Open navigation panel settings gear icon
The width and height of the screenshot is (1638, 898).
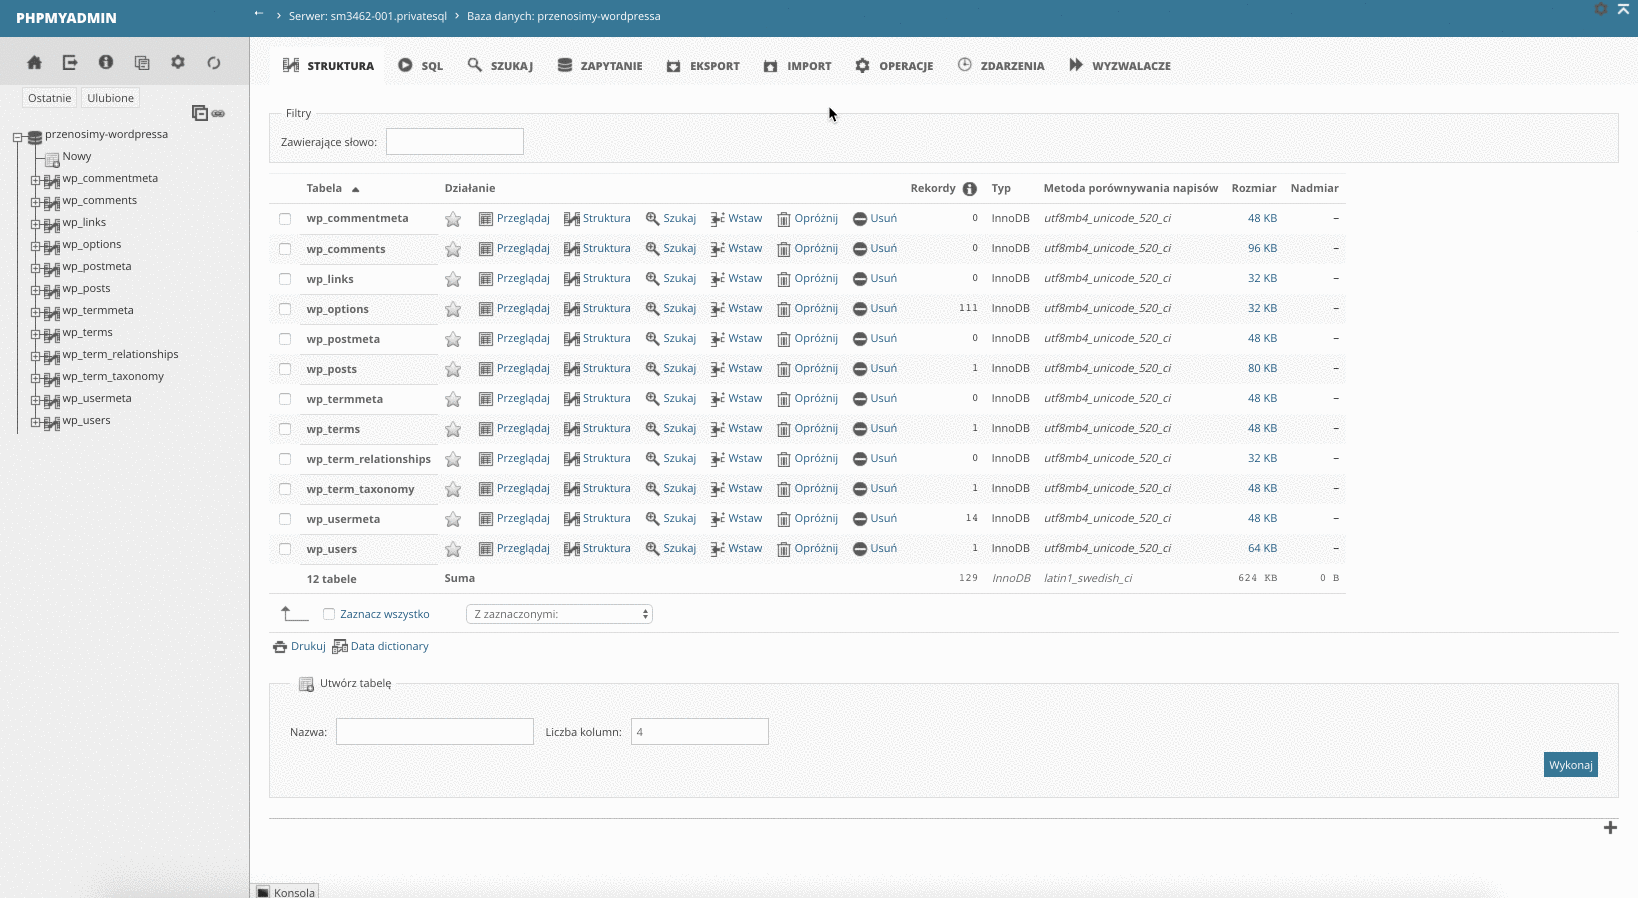click(x=178, y=62)
